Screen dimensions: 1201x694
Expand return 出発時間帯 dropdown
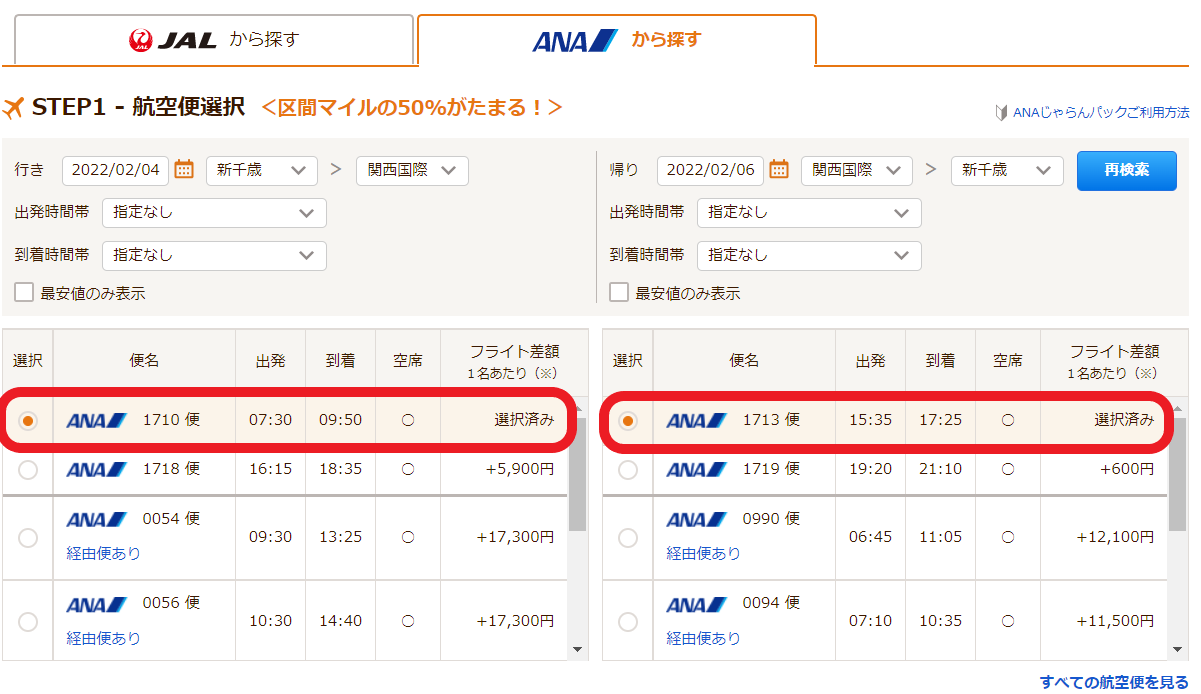(809, 213)
